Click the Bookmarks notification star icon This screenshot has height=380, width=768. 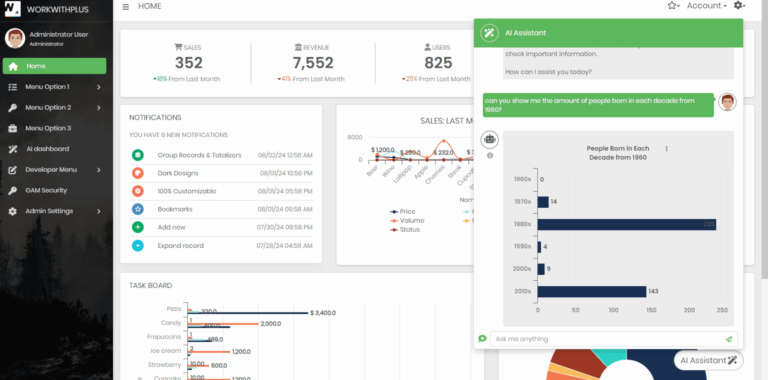pos(138,209)
